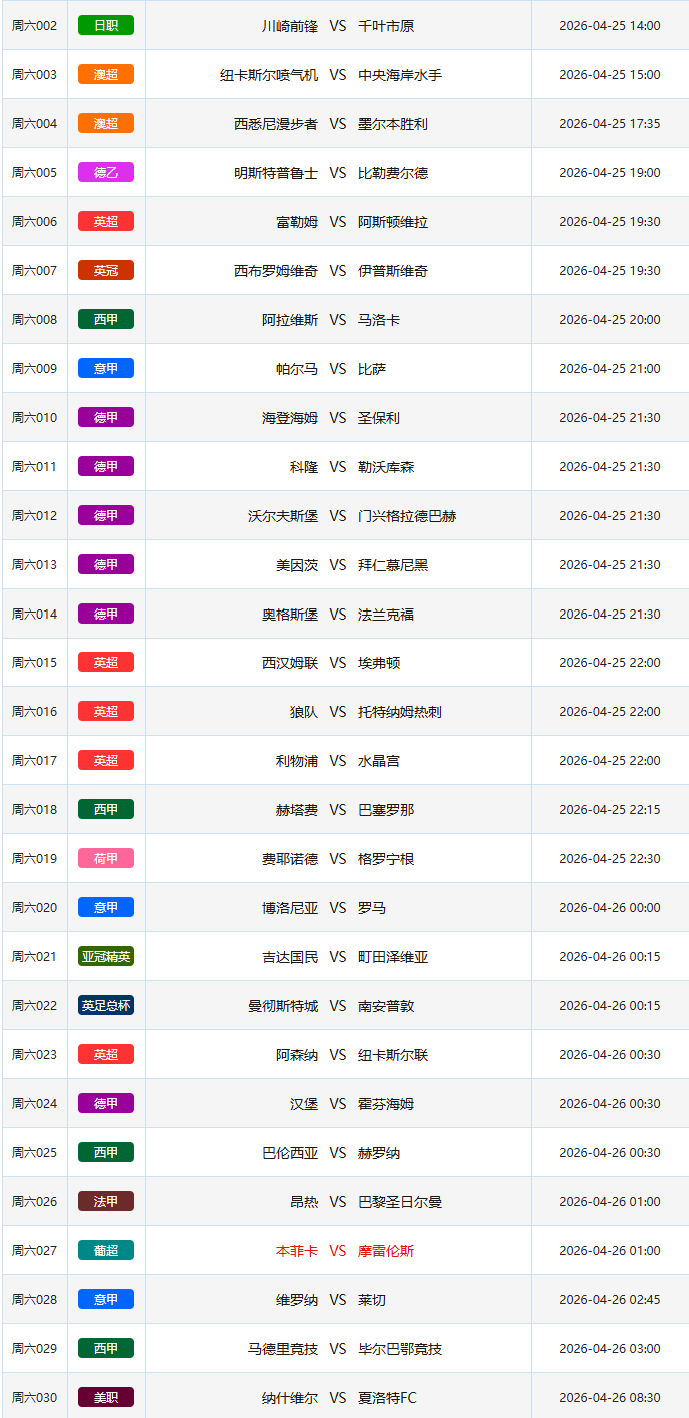Click the 意甲 badge in row 周六009
689x1418 pixels.
(x=106, y=368)
